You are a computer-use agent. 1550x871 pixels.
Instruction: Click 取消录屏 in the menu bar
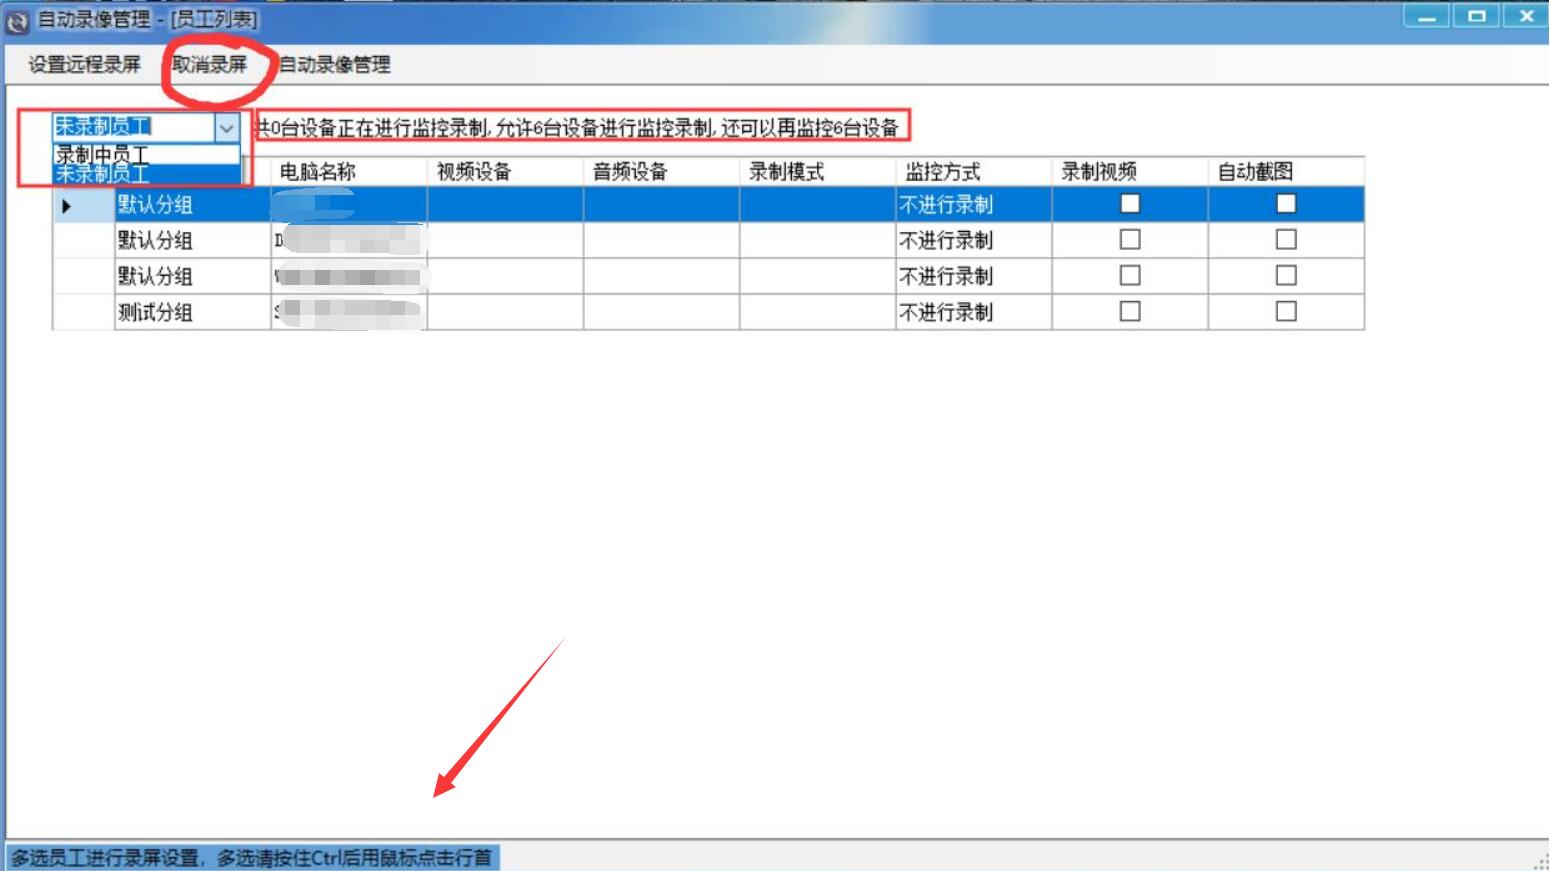click(210, 65)
